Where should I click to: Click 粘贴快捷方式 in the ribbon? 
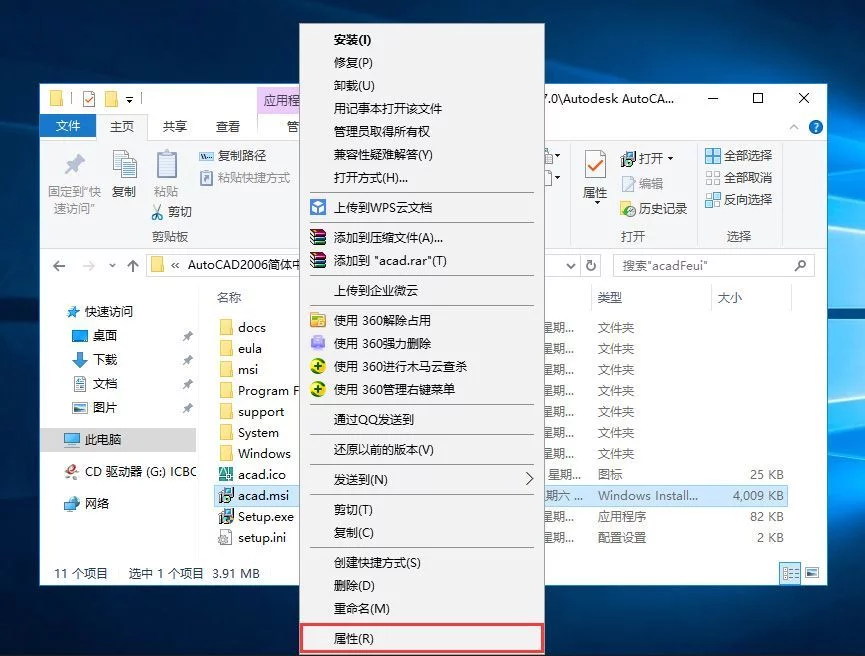pyautogui.click(x=244, y=178)
